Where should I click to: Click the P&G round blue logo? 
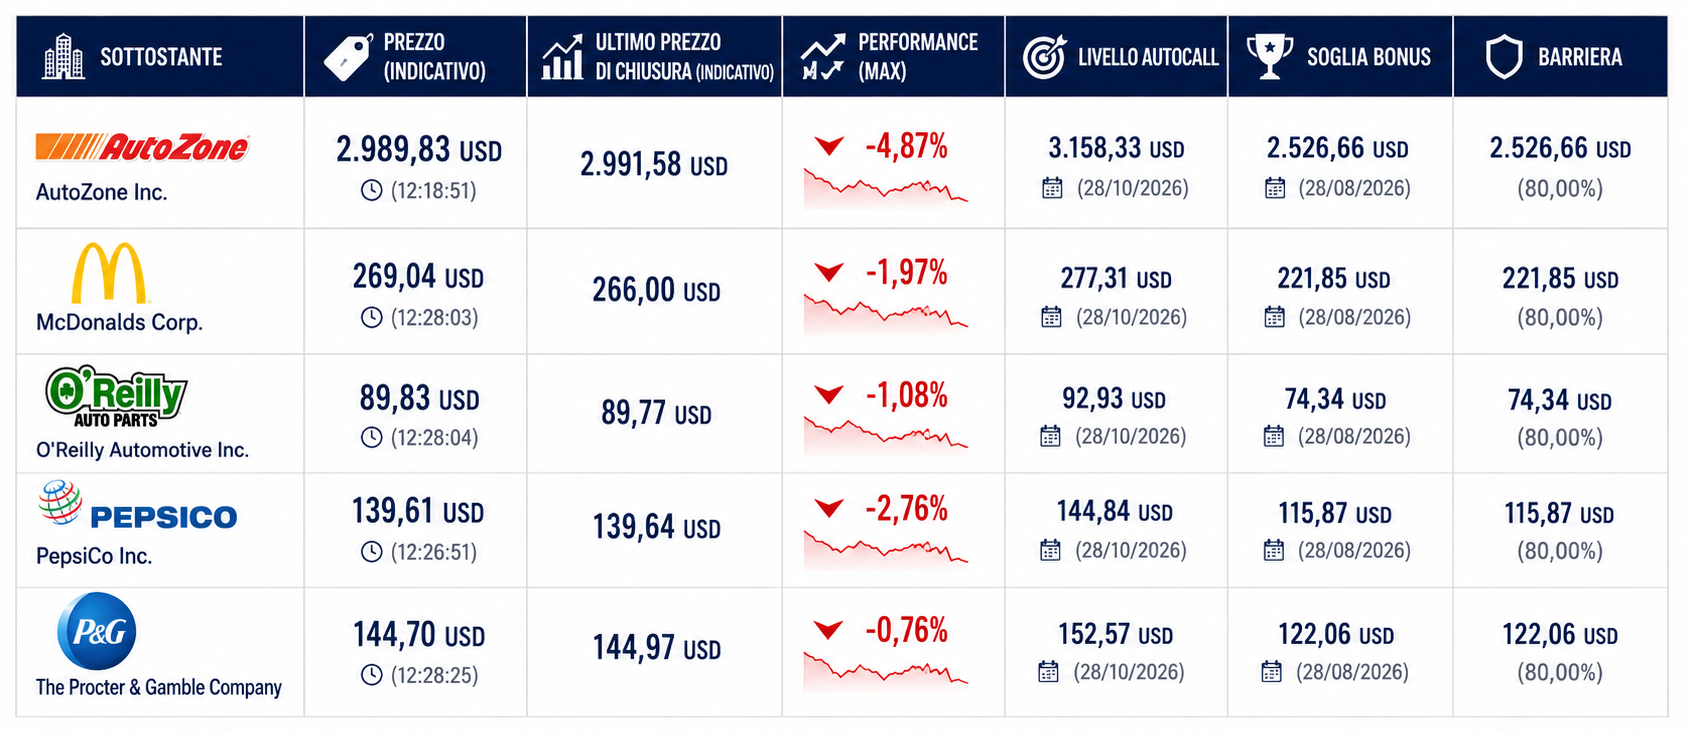[97, 631]
